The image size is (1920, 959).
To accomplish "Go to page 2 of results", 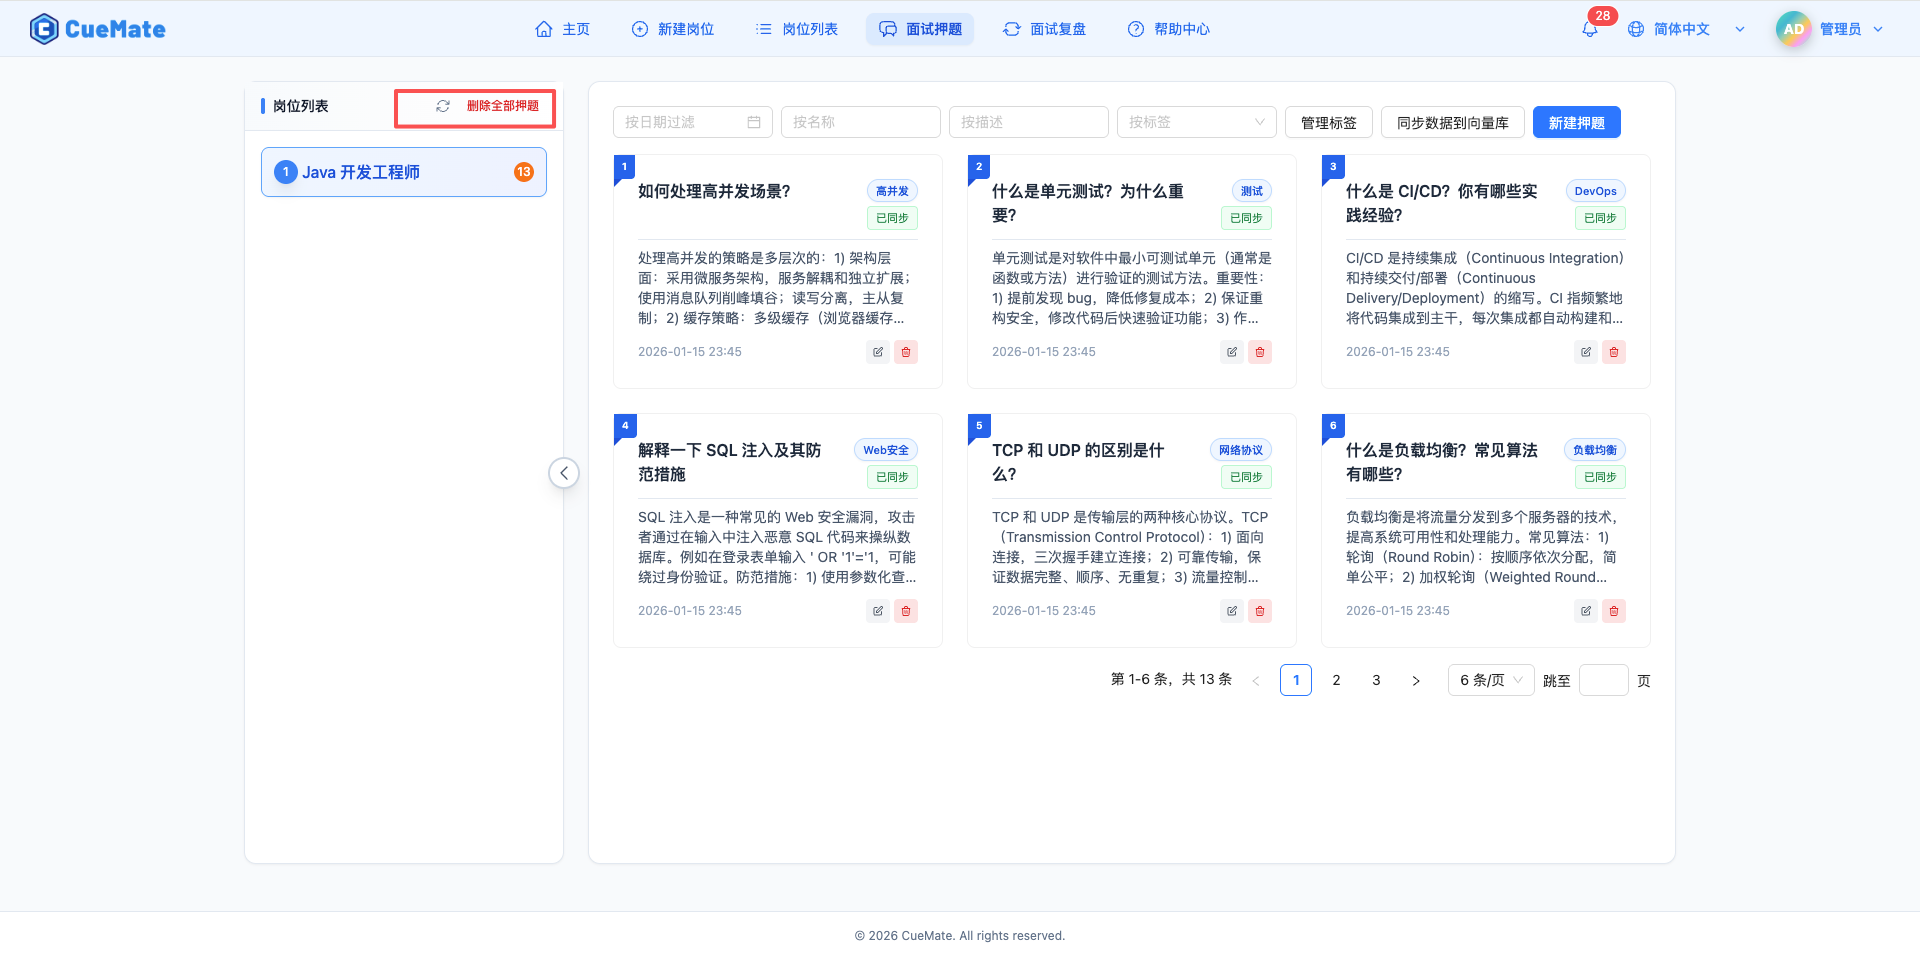I will tap(1336, 680).
